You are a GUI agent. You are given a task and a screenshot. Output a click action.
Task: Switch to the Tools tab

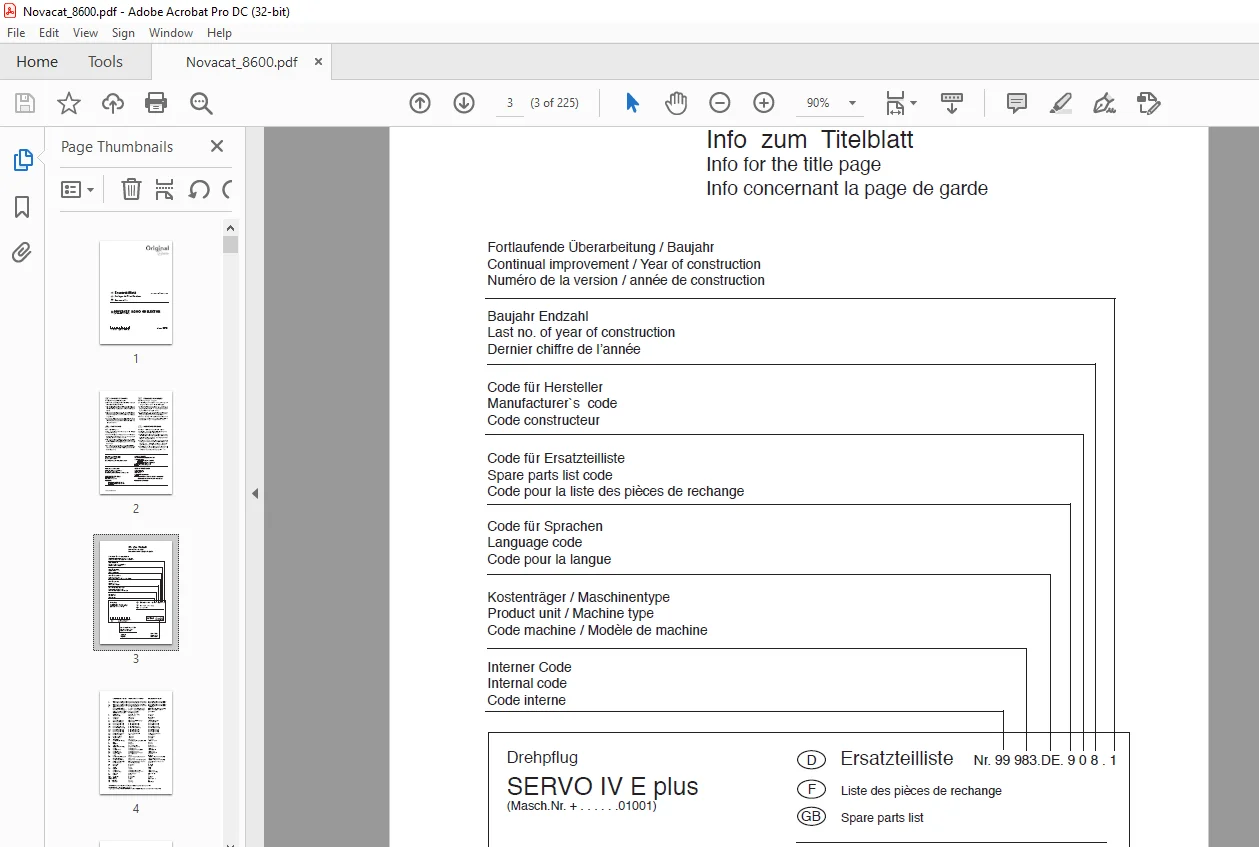pyautogui.click(x=105, y=62)
